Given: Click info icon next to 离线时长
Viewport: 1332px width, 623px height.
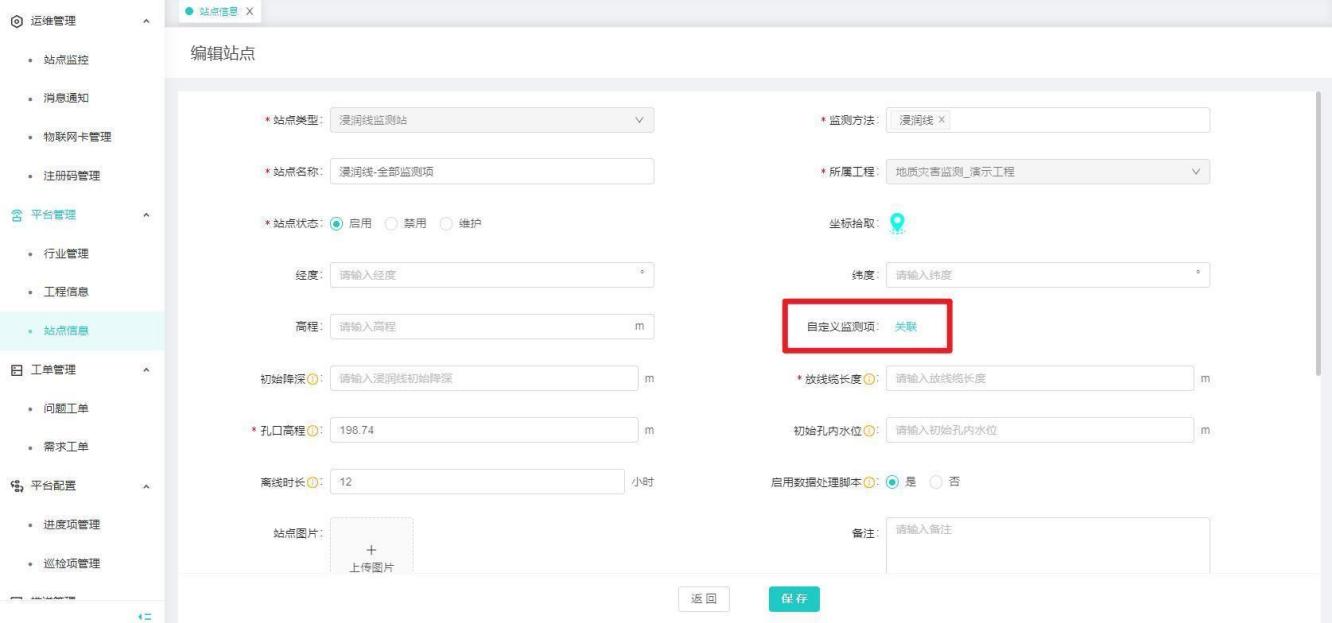Looking at the screenshot, I should [x=313, y=483].
